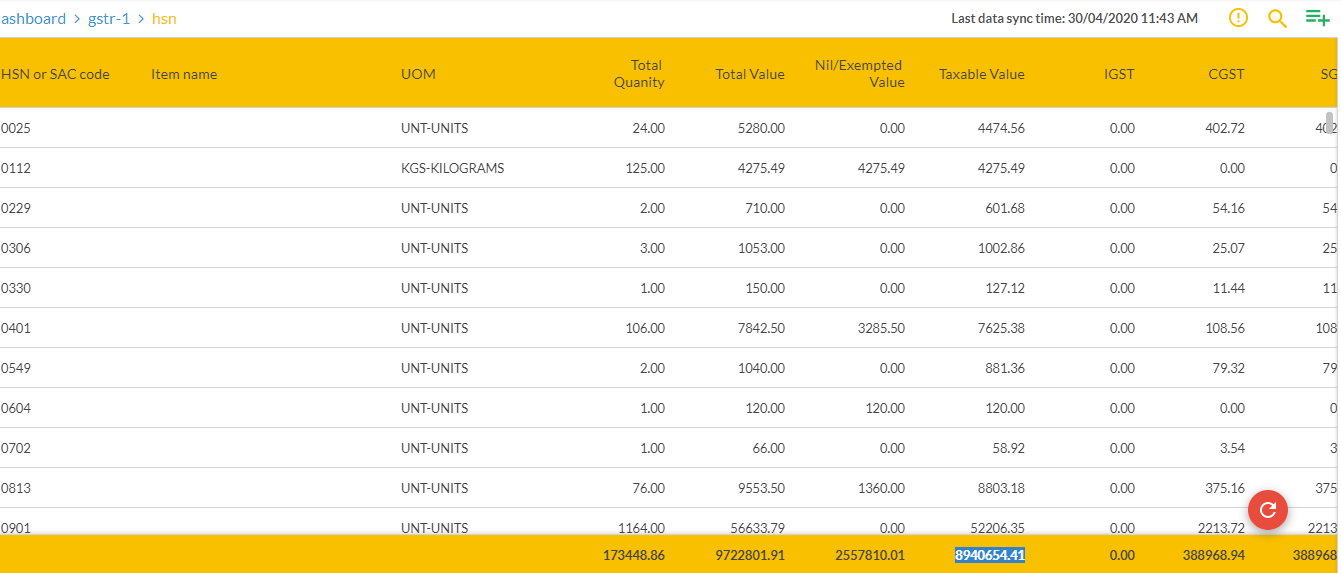Sort by HSN or SAC code header
This screenshot has height=573, width=1341.
coord(55,74)
